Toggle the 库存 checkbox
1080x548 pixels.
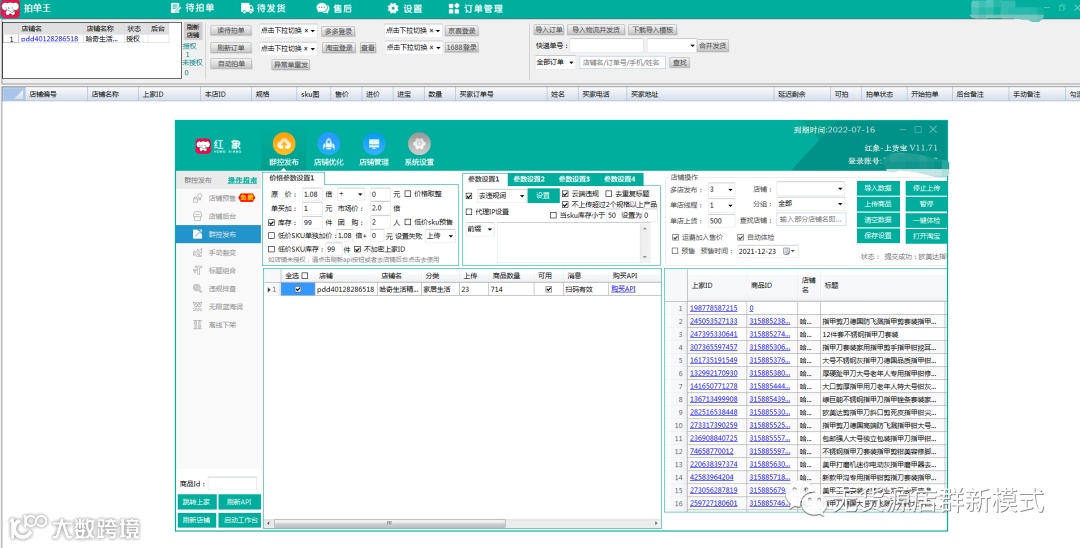click(x=271, y=222)
